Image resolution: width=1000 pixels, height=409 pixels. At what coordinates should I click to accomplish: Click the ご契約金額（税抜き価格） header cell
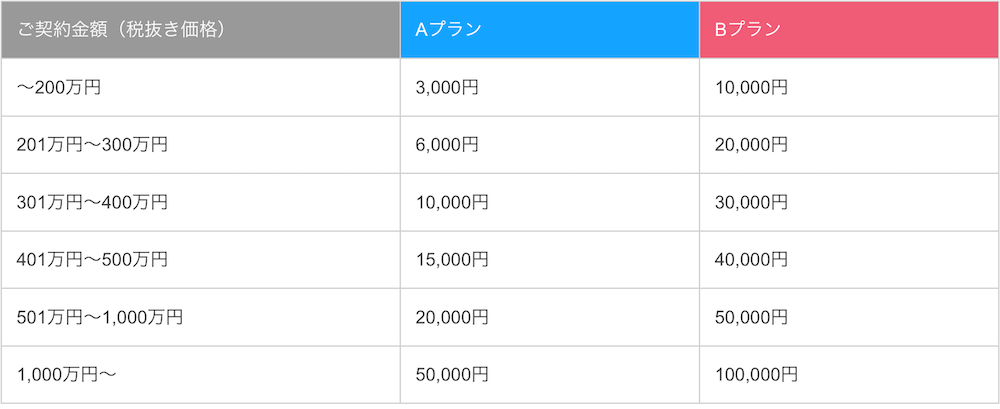pyautogui.click(x=201, y=29)
